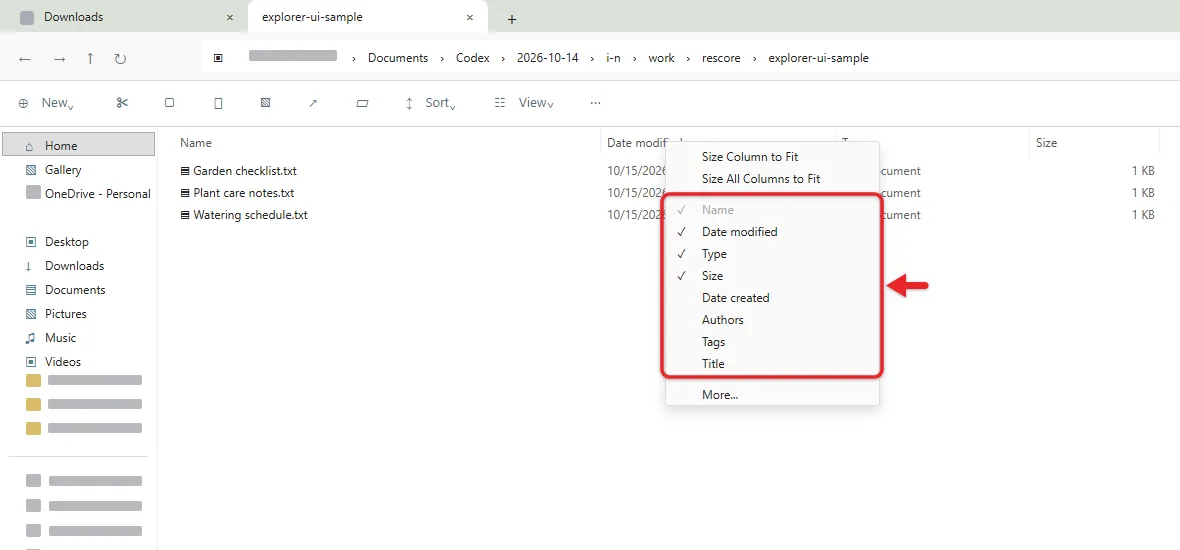This screenshot has width=1180, height=550.
Task: Go to work in breadcrumb path
Action: click(x=661, y=58)
